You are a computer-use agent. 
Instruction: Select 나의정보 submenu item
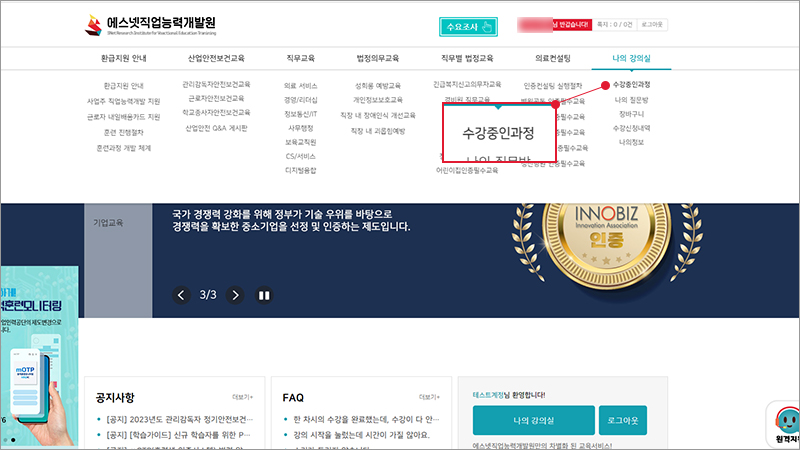[631, 142]
